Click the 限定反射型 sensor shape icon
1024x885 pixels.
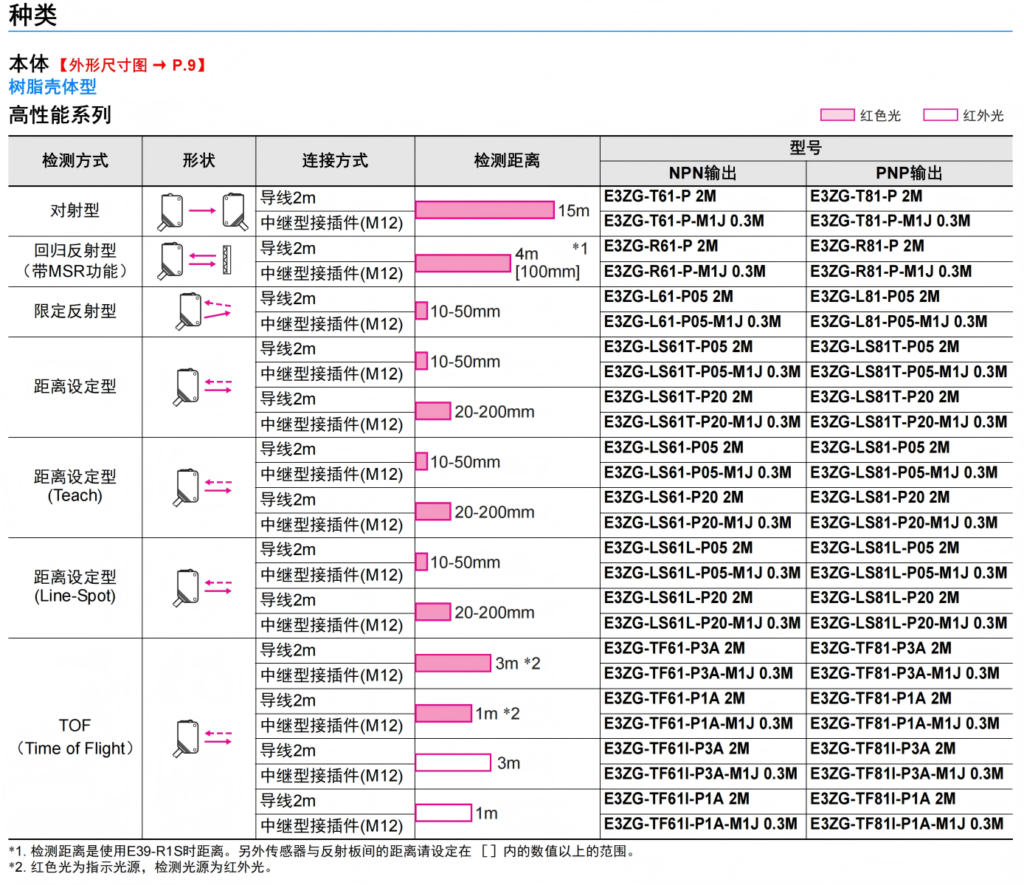pos(200,311)
